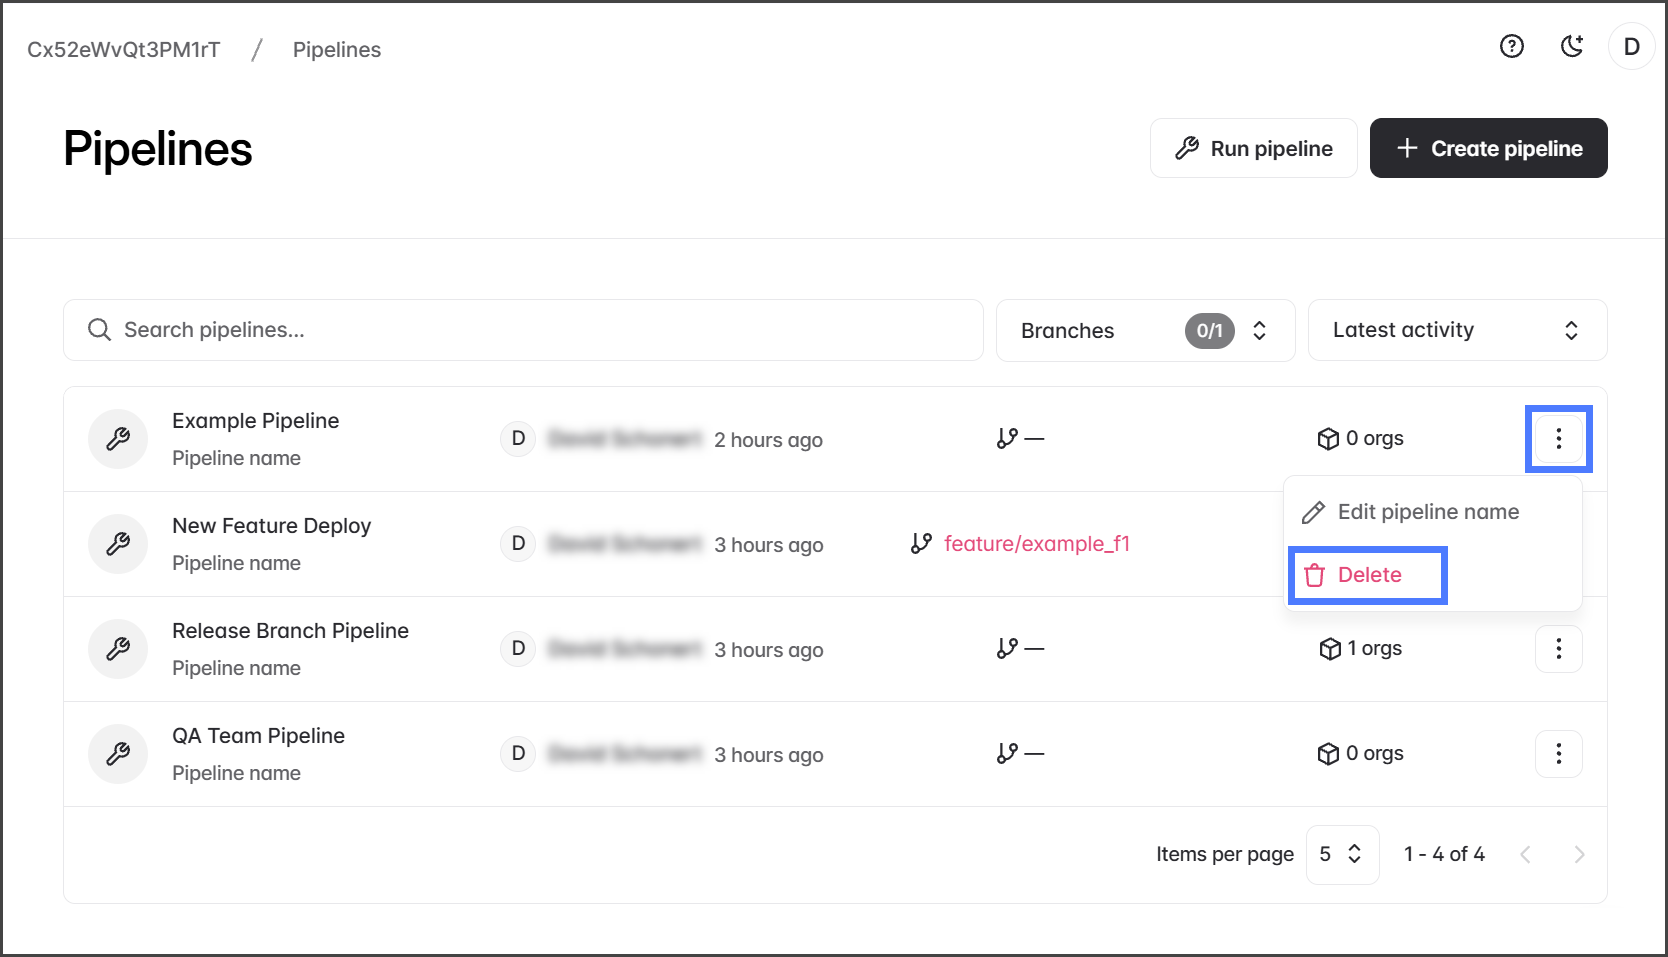Click the wrench icon for Example Pipeline
Viewport: 1668px width, 957px height.
pos(118,439)
